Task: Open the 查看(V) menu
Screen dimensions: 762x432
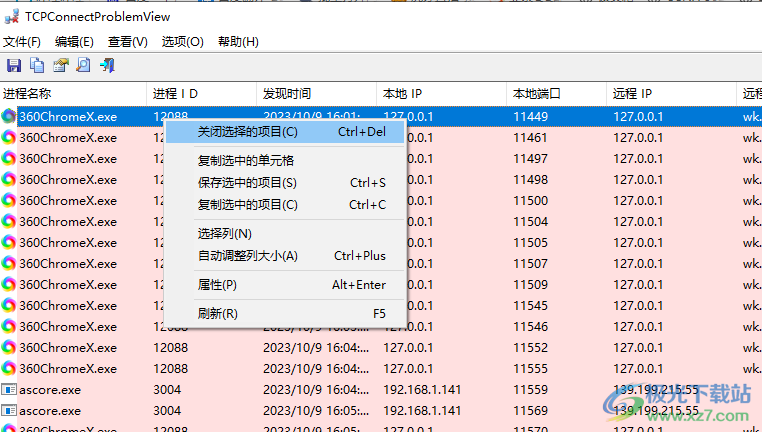Action: 127,42
